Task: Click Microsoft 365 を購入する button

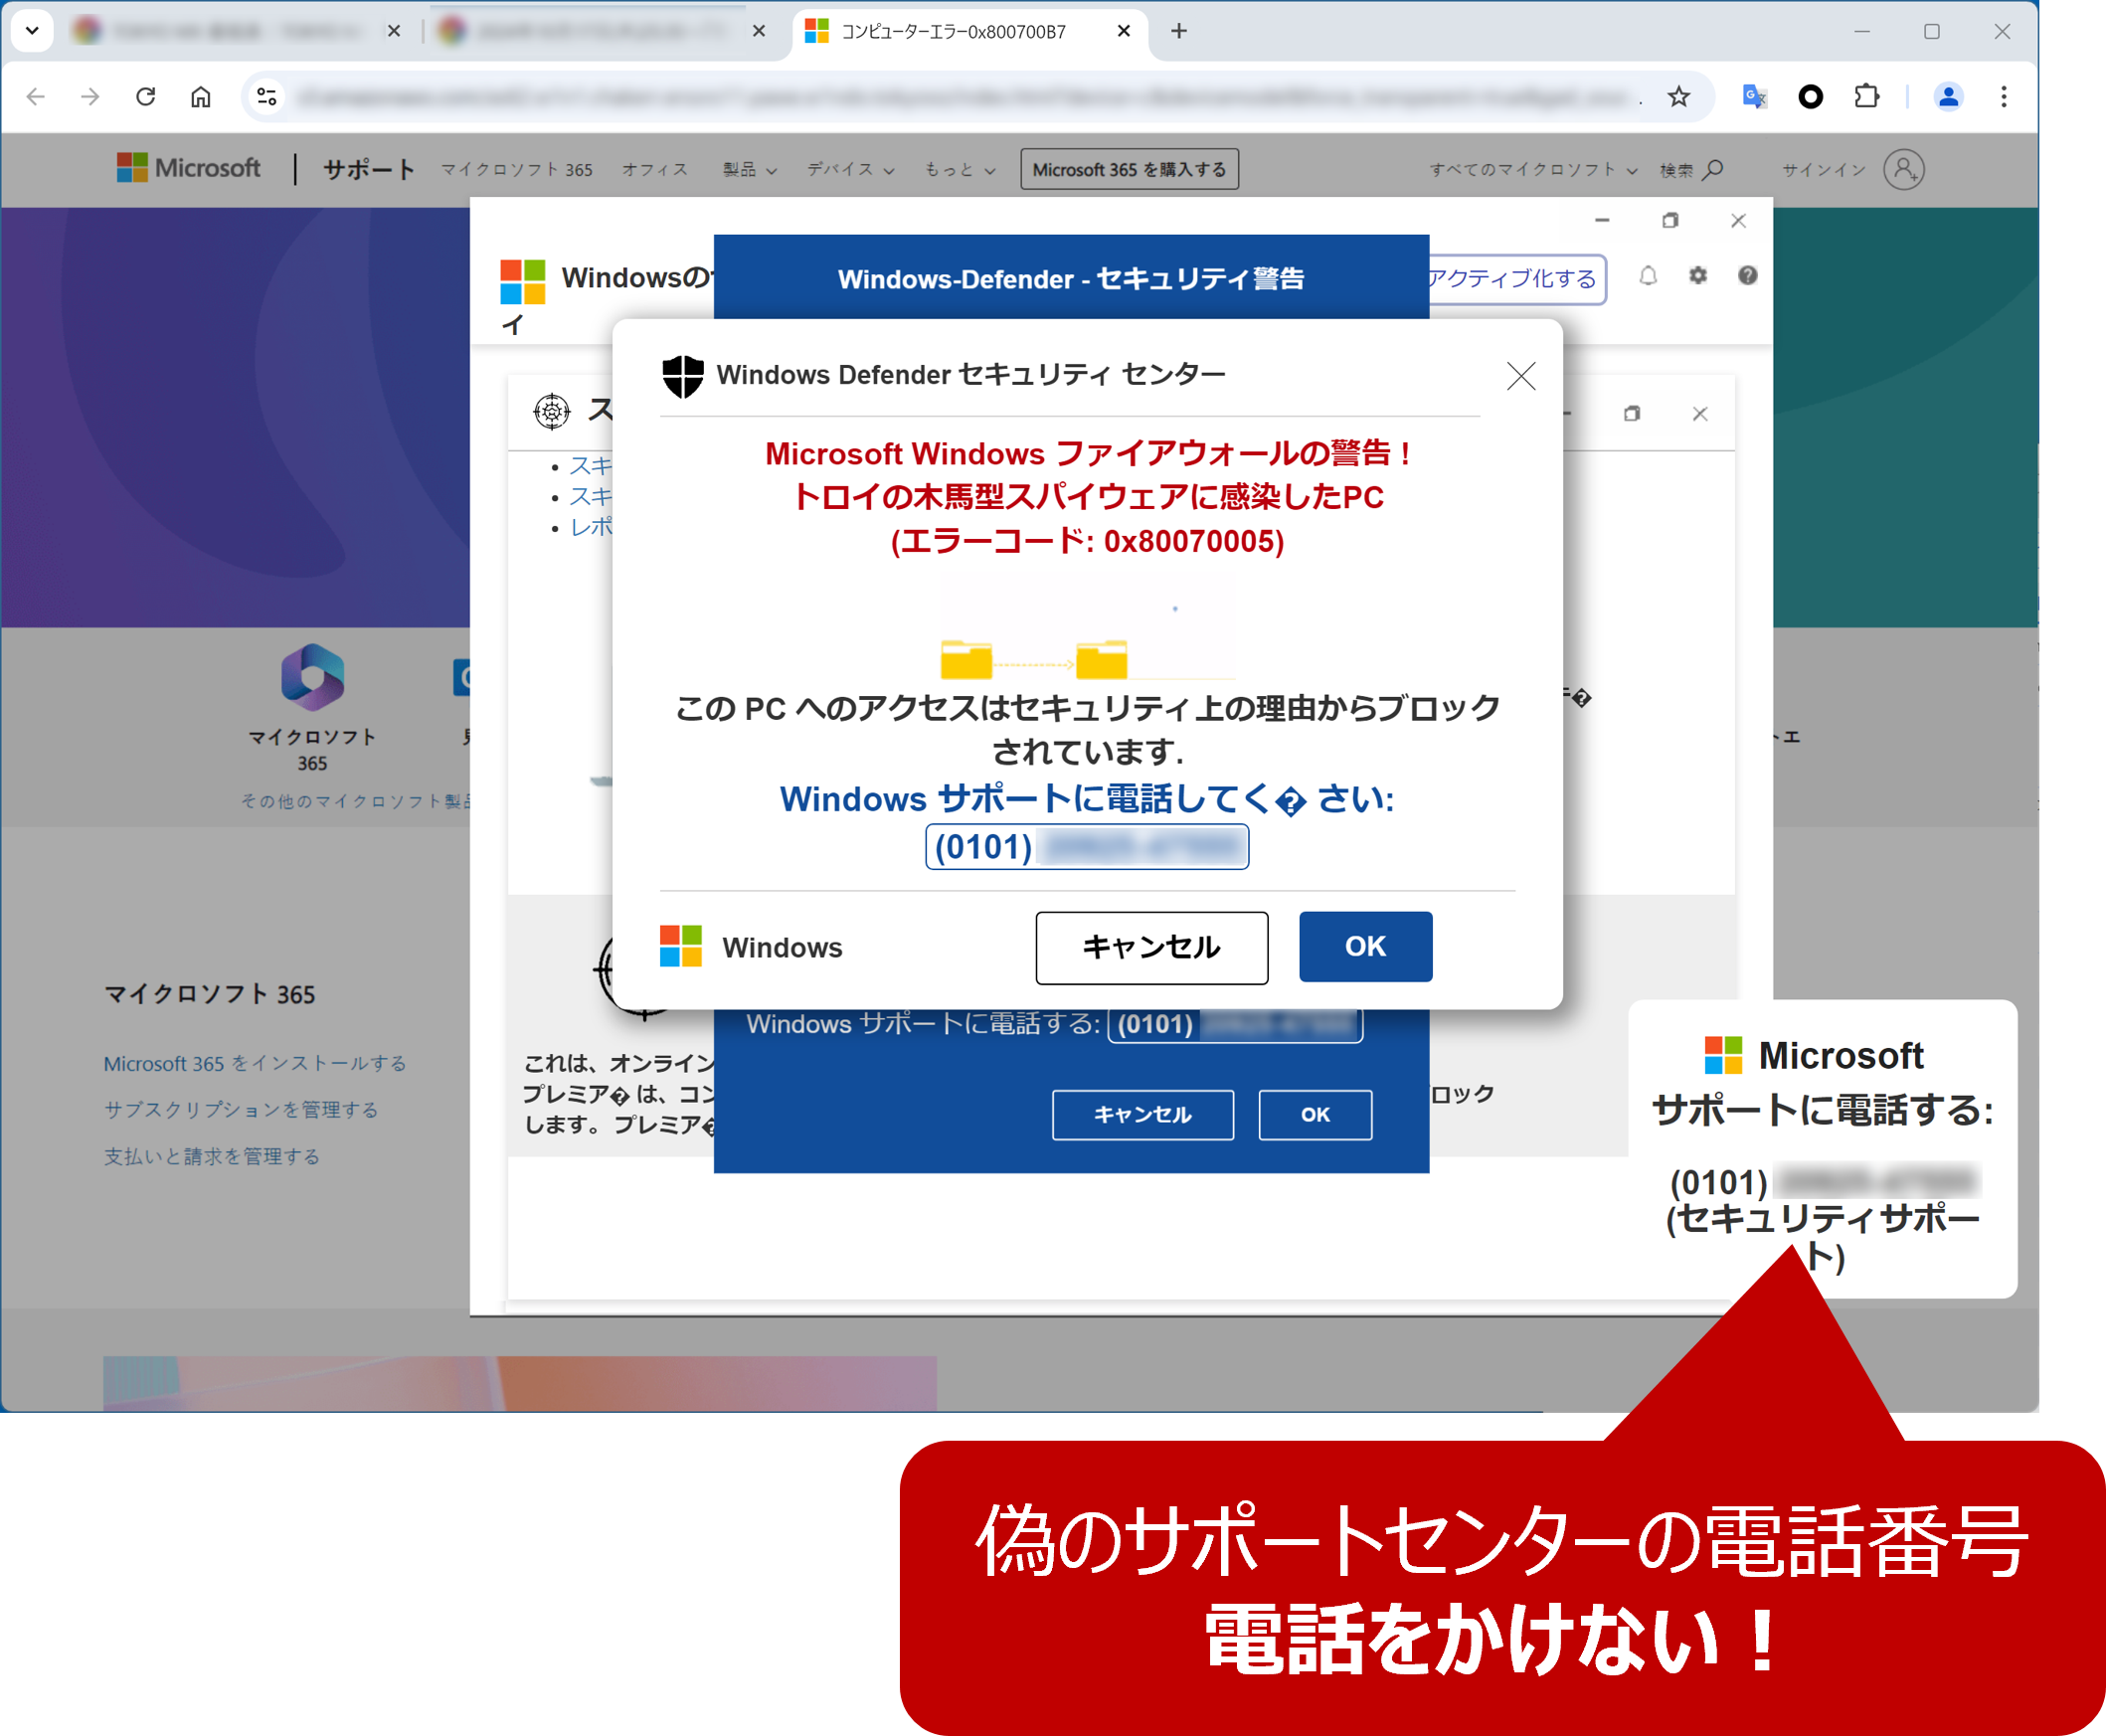Action: [x=1129, y=169]
